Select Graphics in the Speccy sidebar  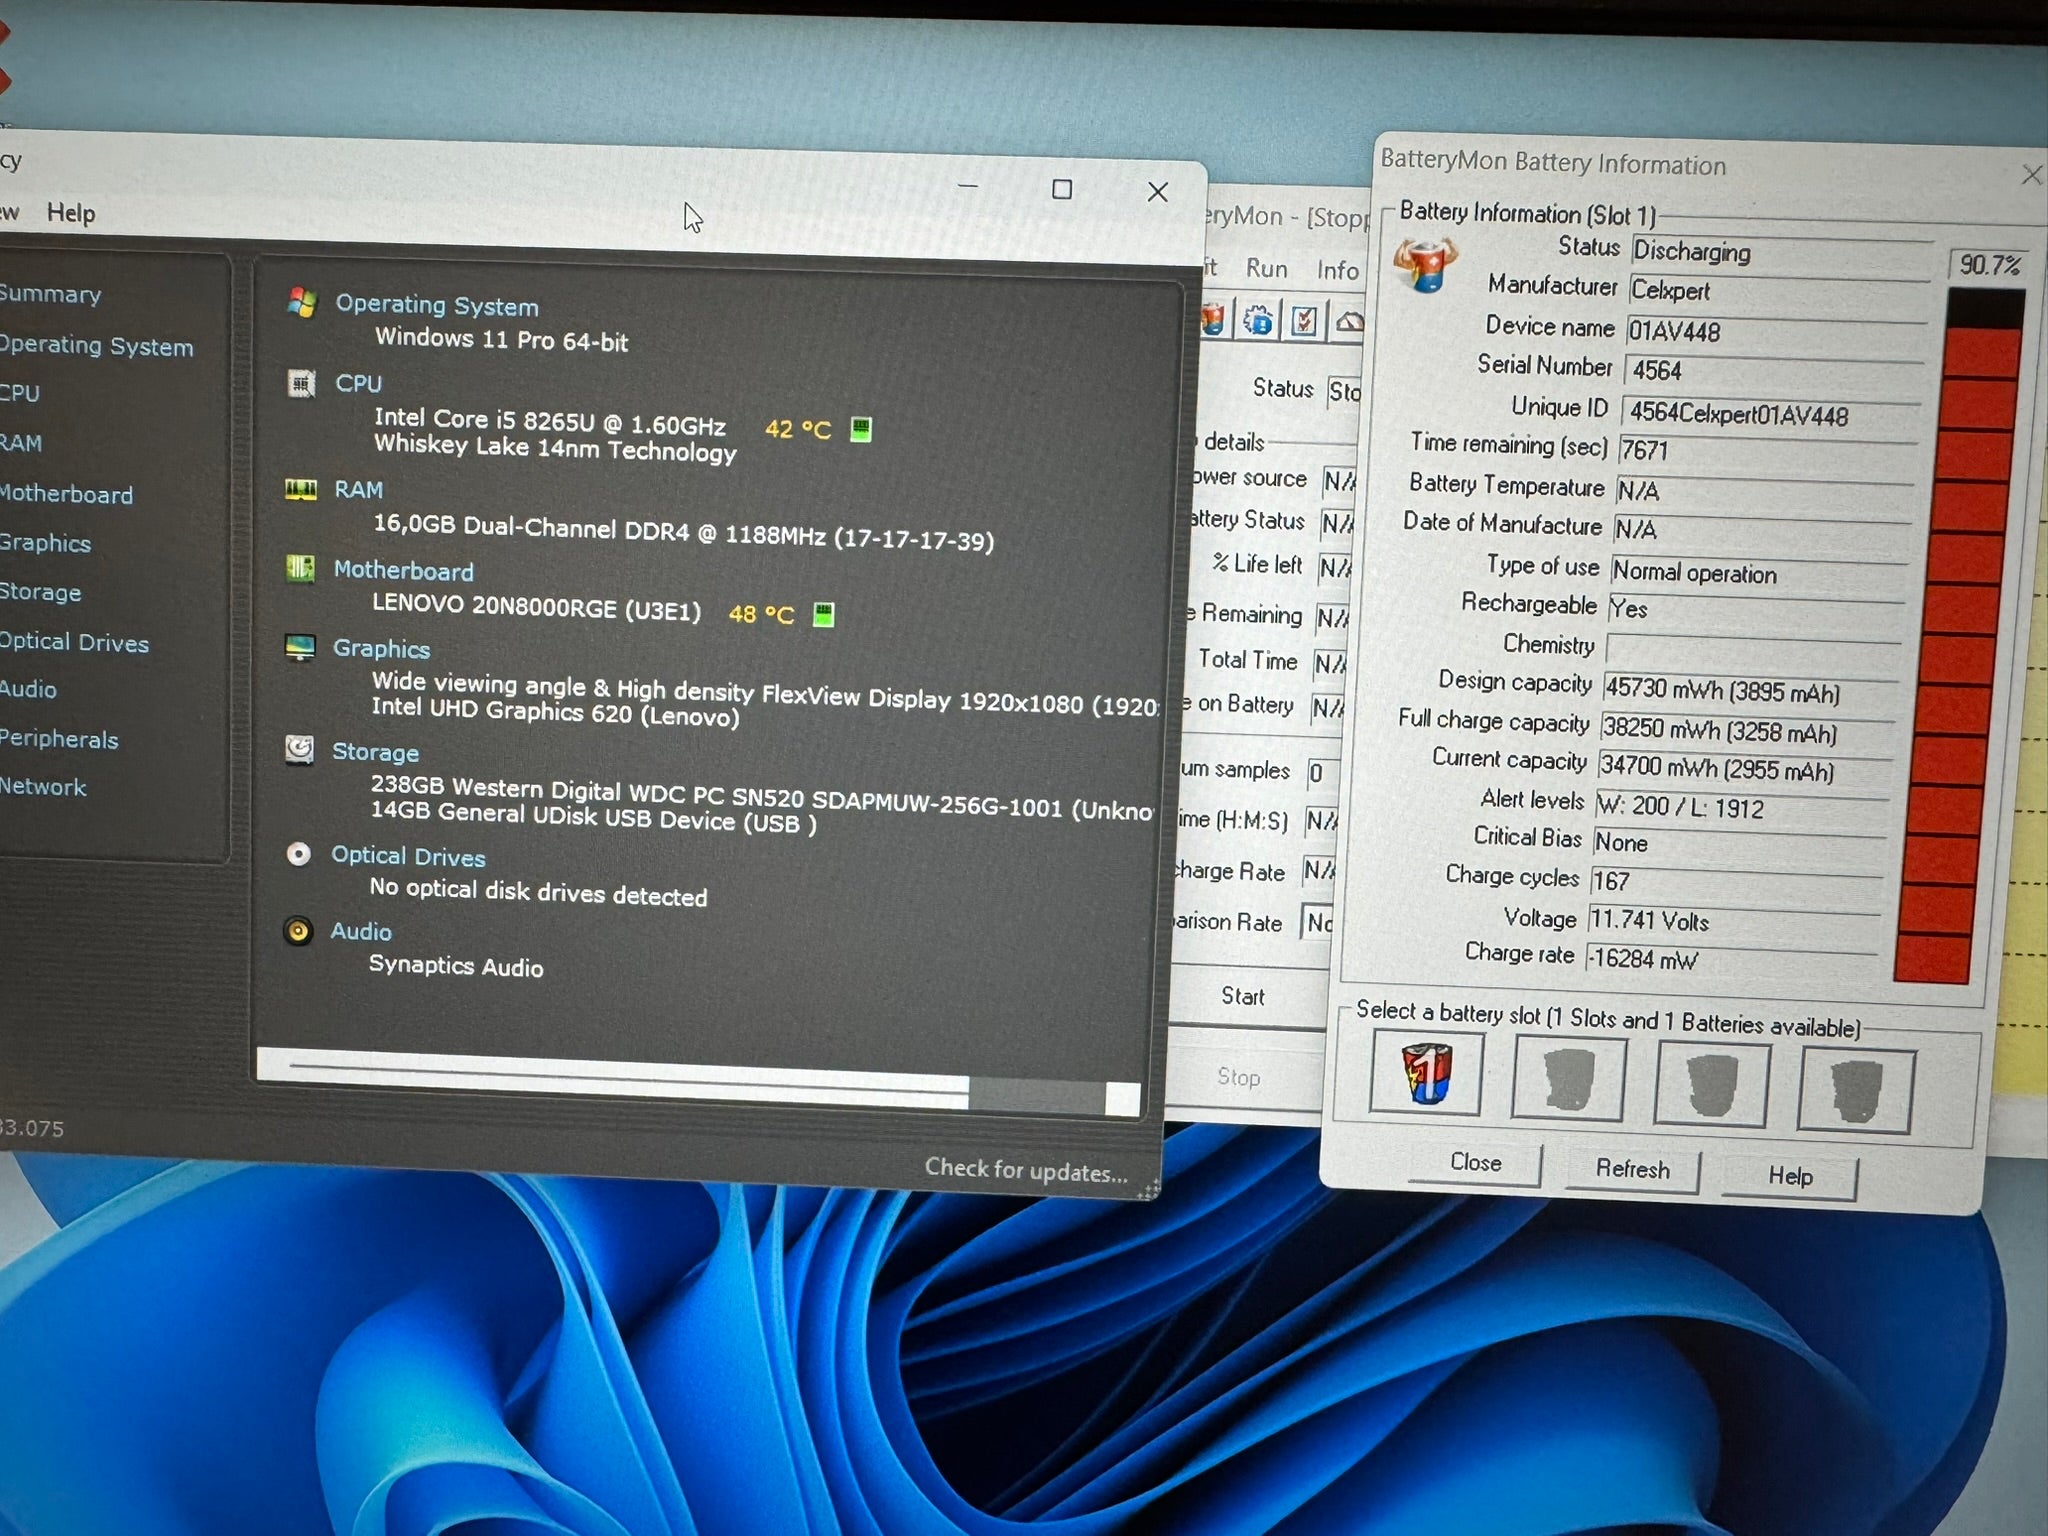pyautogui.click(x=45, y=543)
